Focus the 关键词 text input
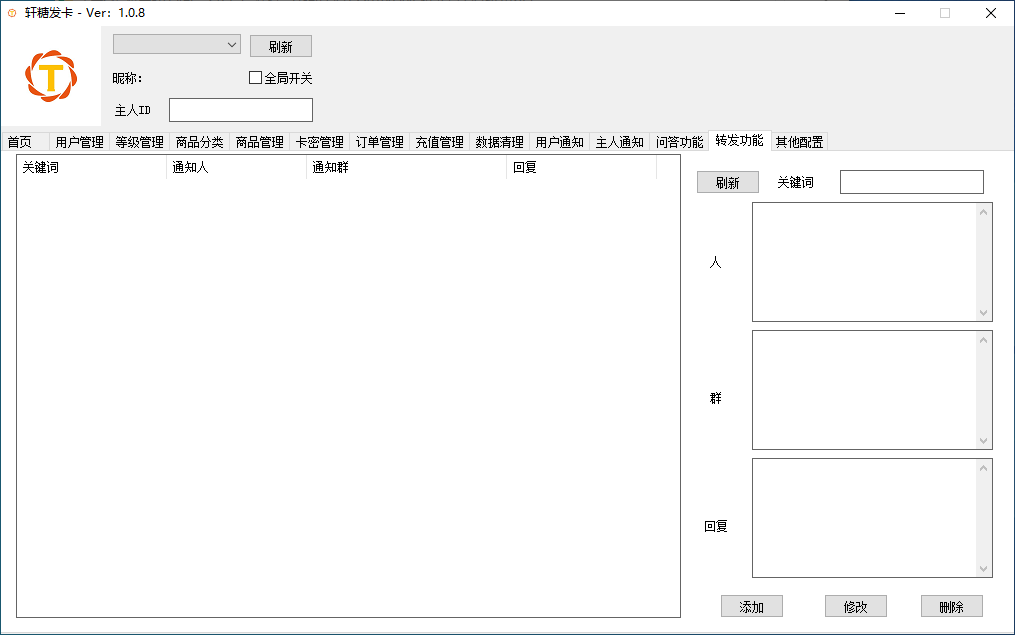1015x635 pixels. pos(911,182)
